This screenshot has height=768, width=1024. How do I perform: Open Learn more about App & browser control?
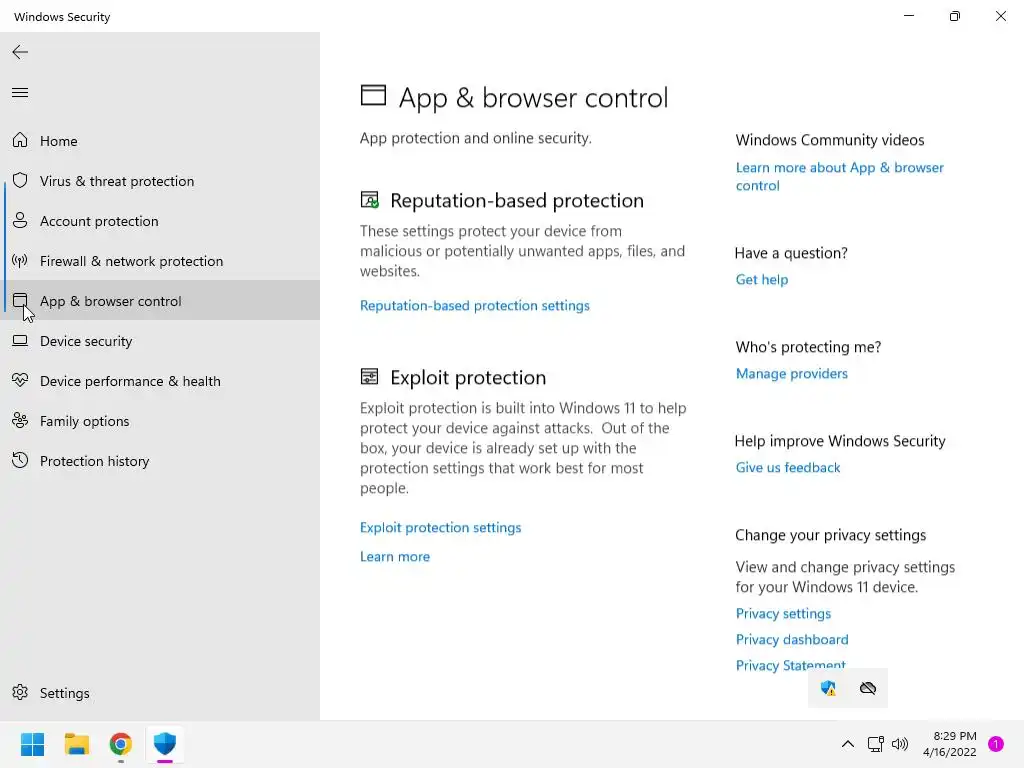click(x=840, y=176)
